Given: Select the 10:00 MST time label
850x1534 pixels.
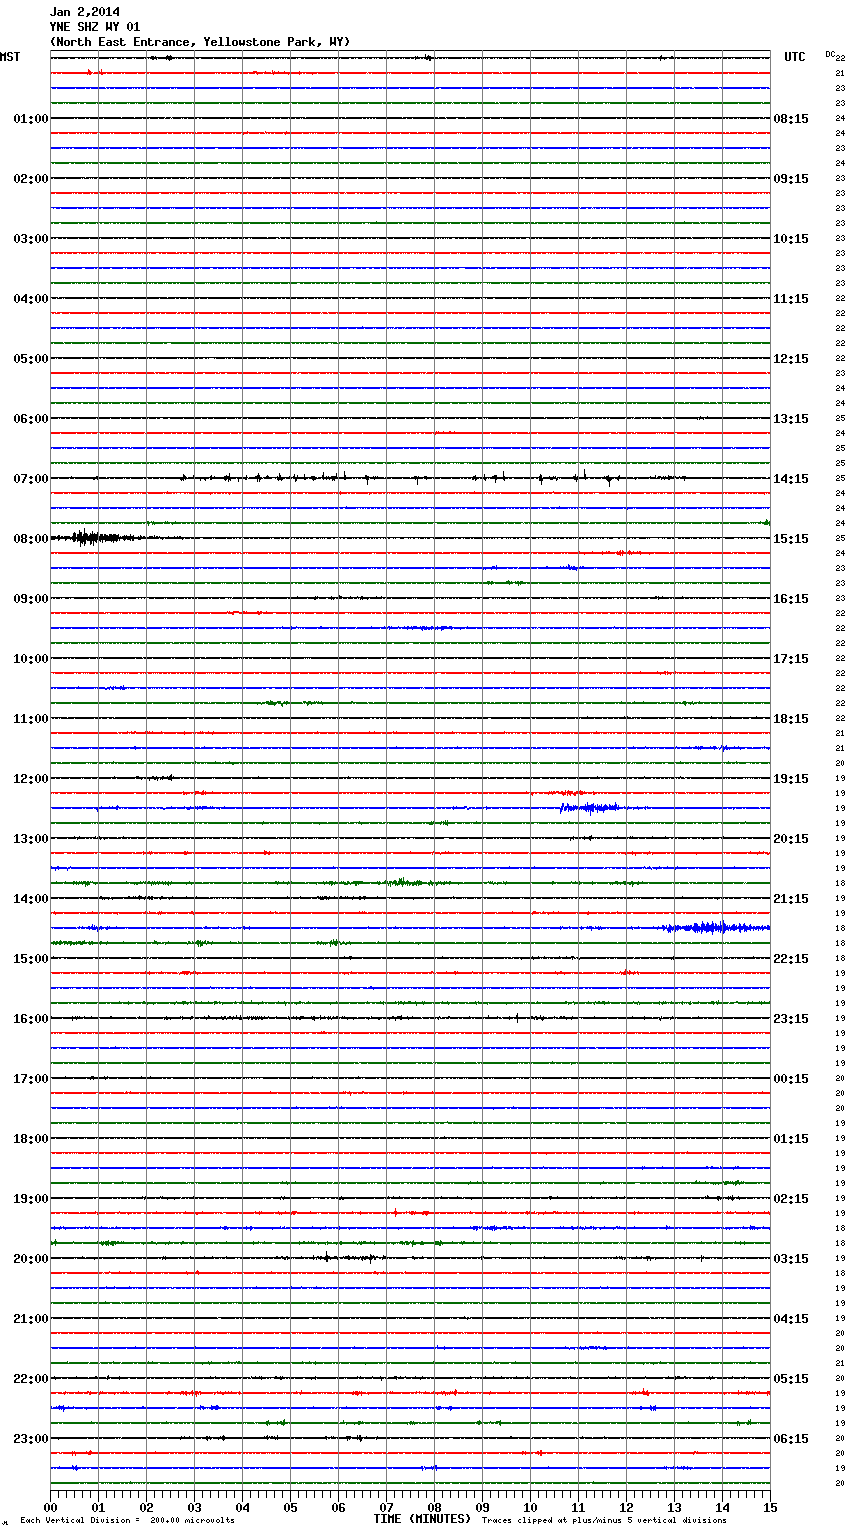Looking at the screenshot, I should click(31, 659).
